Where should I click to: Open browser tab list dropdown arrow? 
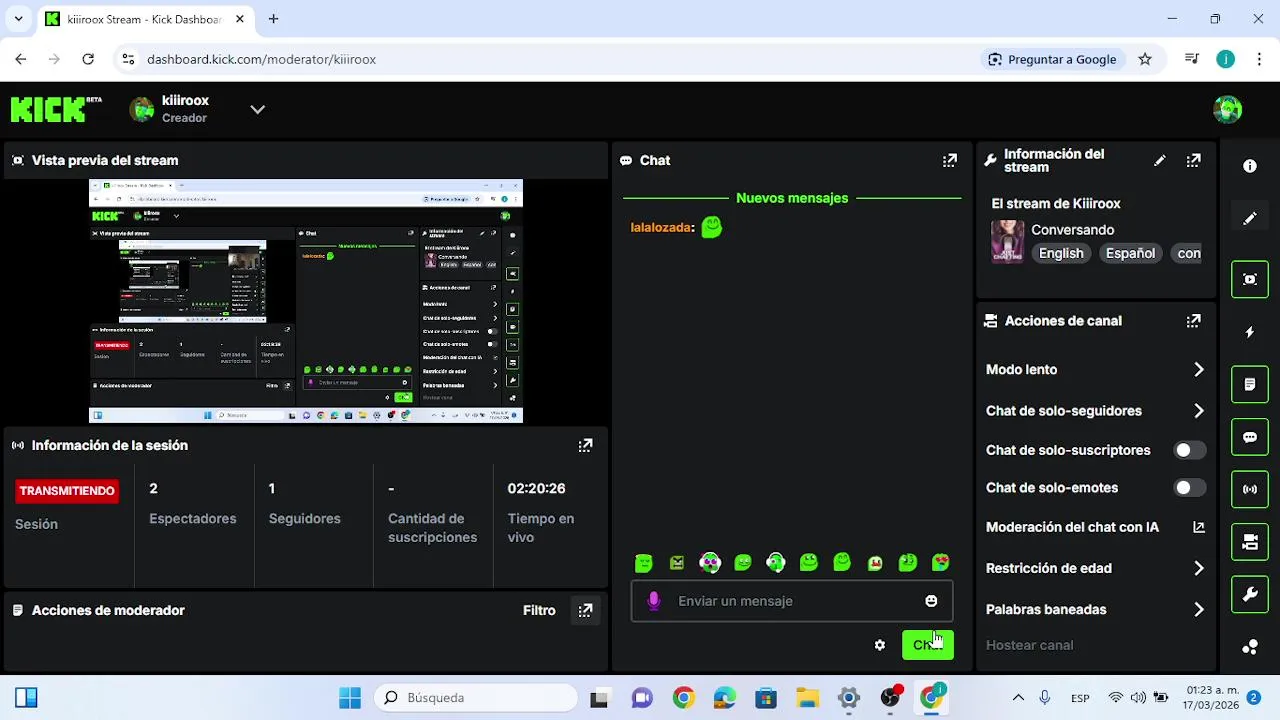(x=18, y=19)
